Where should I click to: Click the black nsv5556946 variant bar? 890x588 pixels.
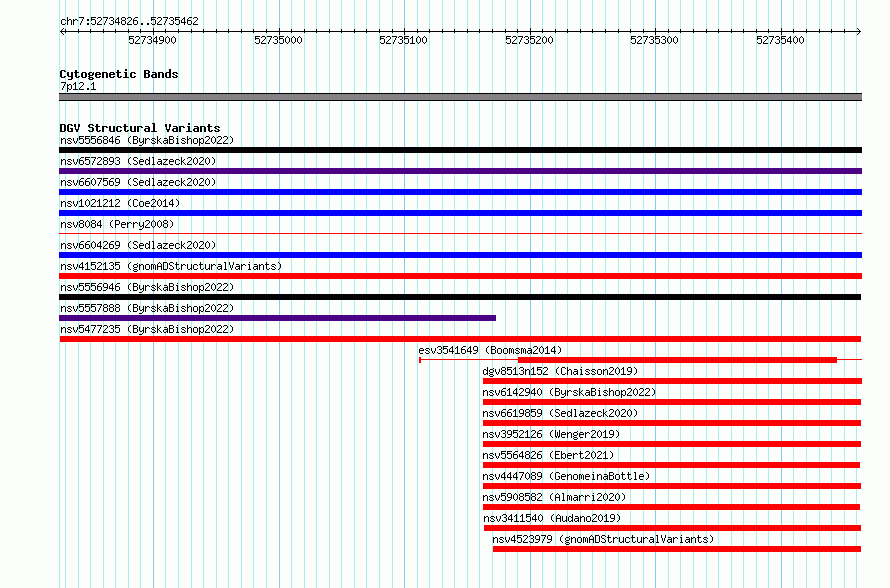pos(460,297)
